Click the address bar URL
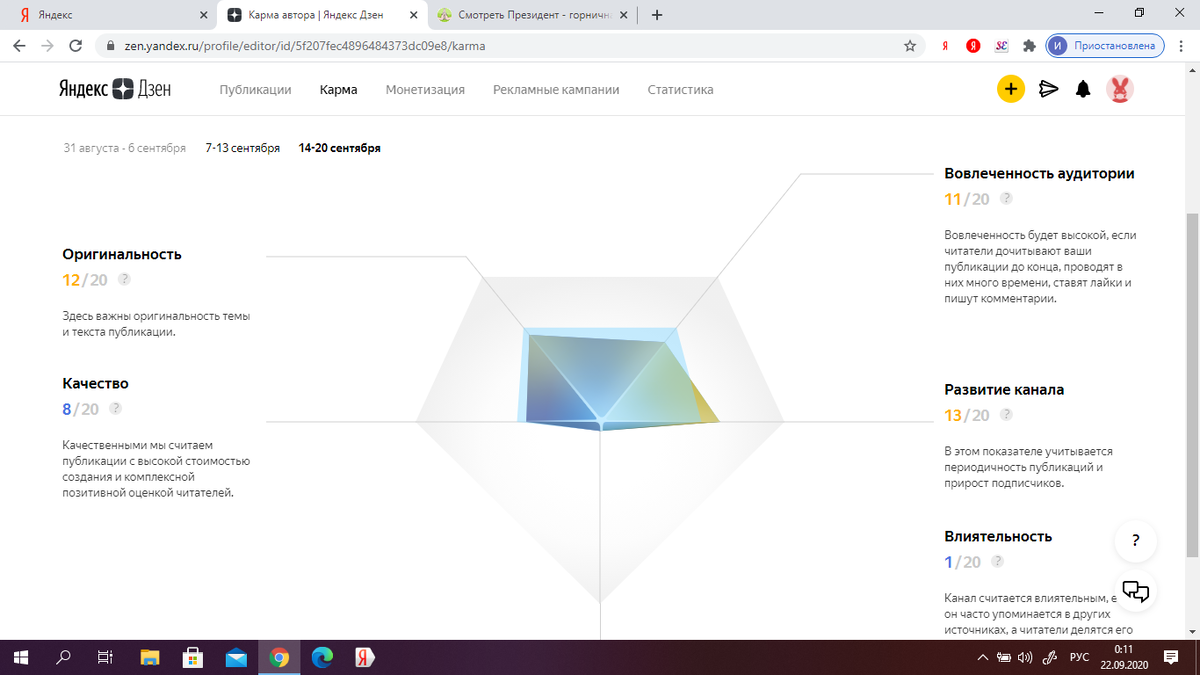 (x=304, y=45)
